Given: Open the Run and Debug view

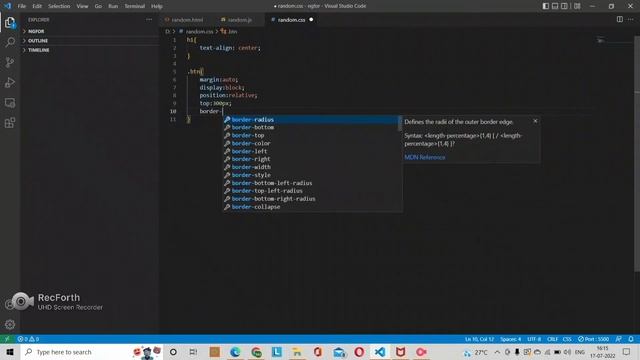Looking at the screenshot, I should (x=10, y=82).
